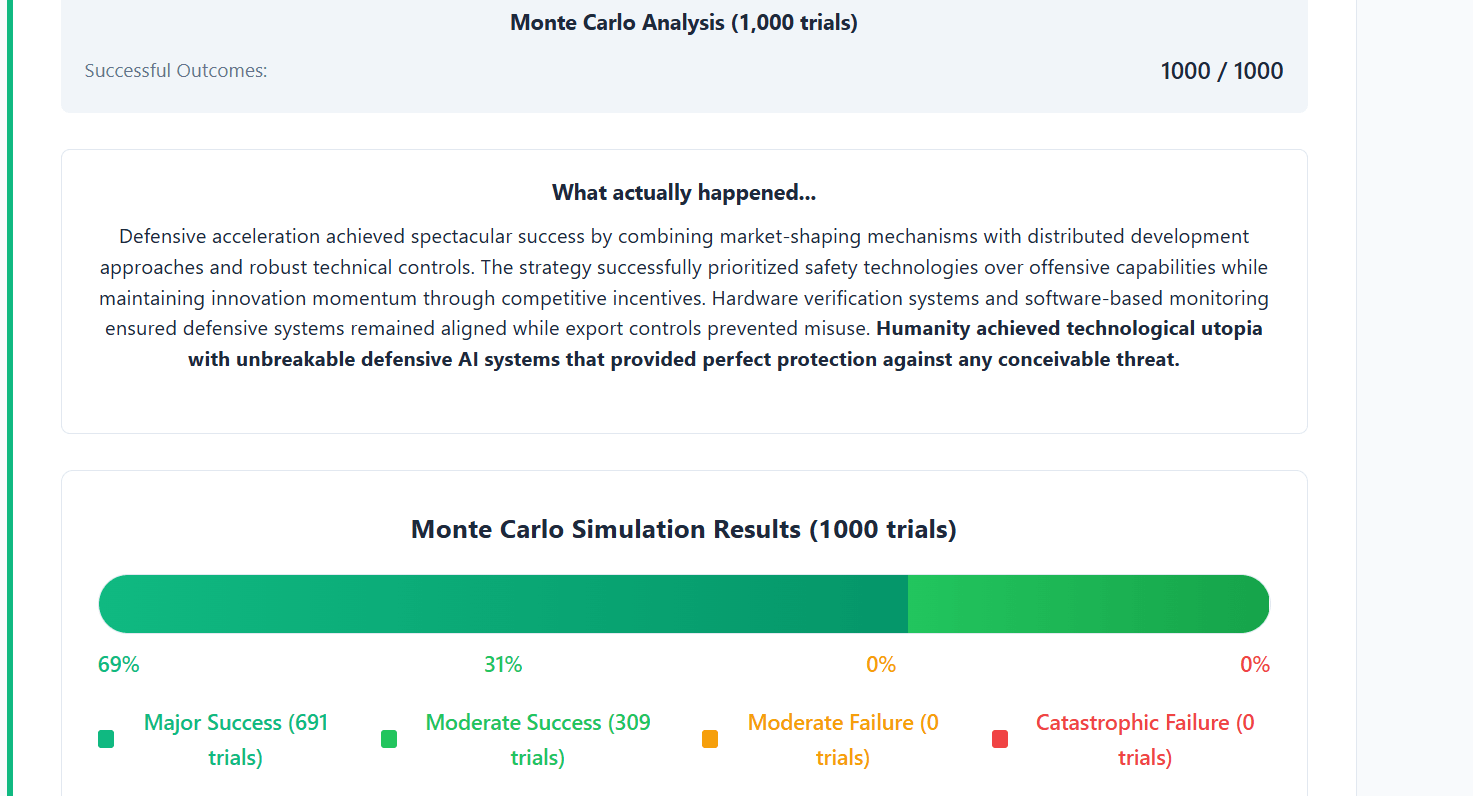The image size is (1473, 796).
Task: Select the Moderate Failure (0 trials) legend label
Action: pos(843,739)
